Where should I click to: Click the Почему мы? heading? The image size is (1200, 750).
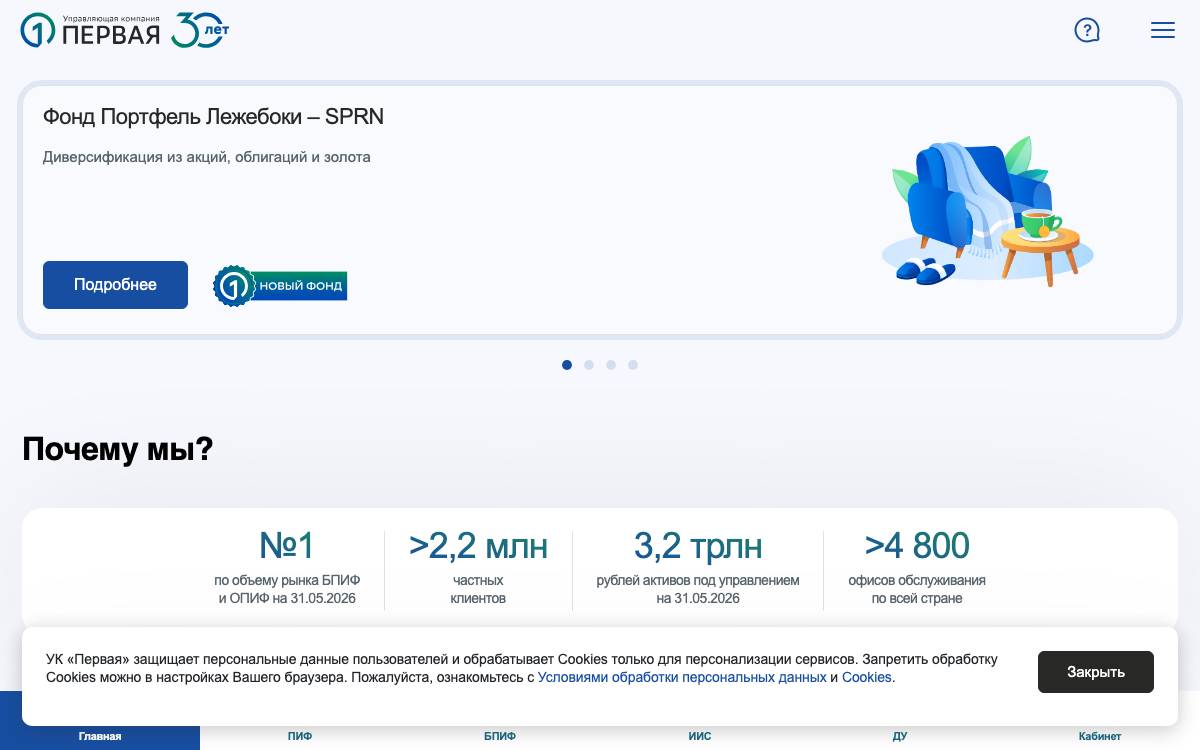click(x=118, y=449)
